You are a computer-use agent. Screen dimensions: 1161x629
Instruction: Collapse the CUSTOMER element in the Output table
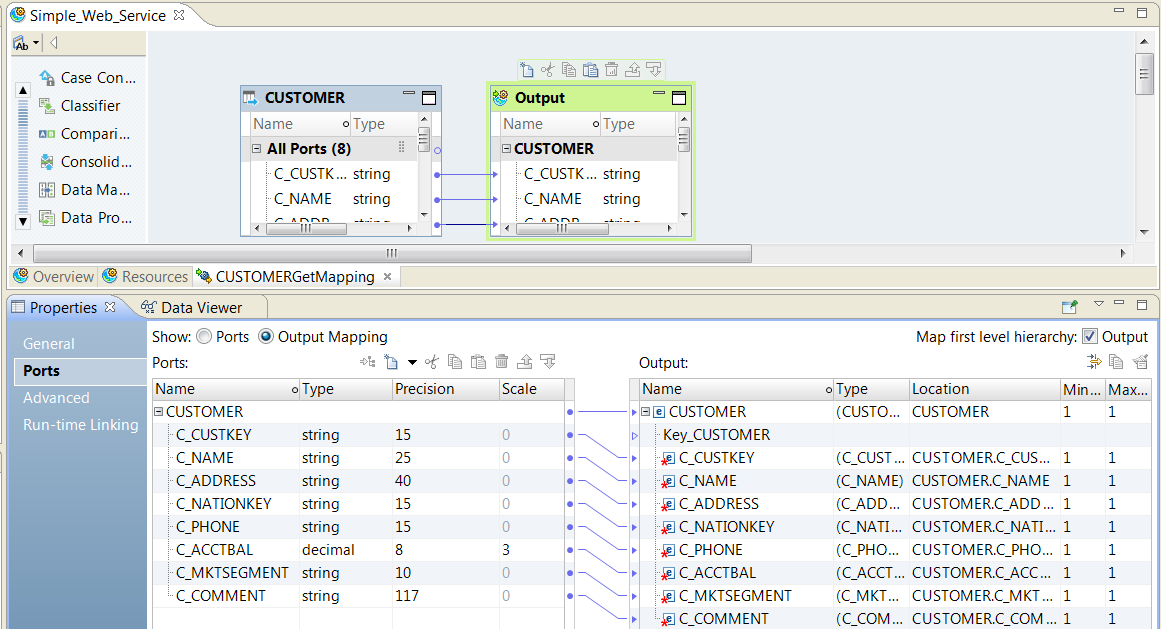click(x=645, y=411)
